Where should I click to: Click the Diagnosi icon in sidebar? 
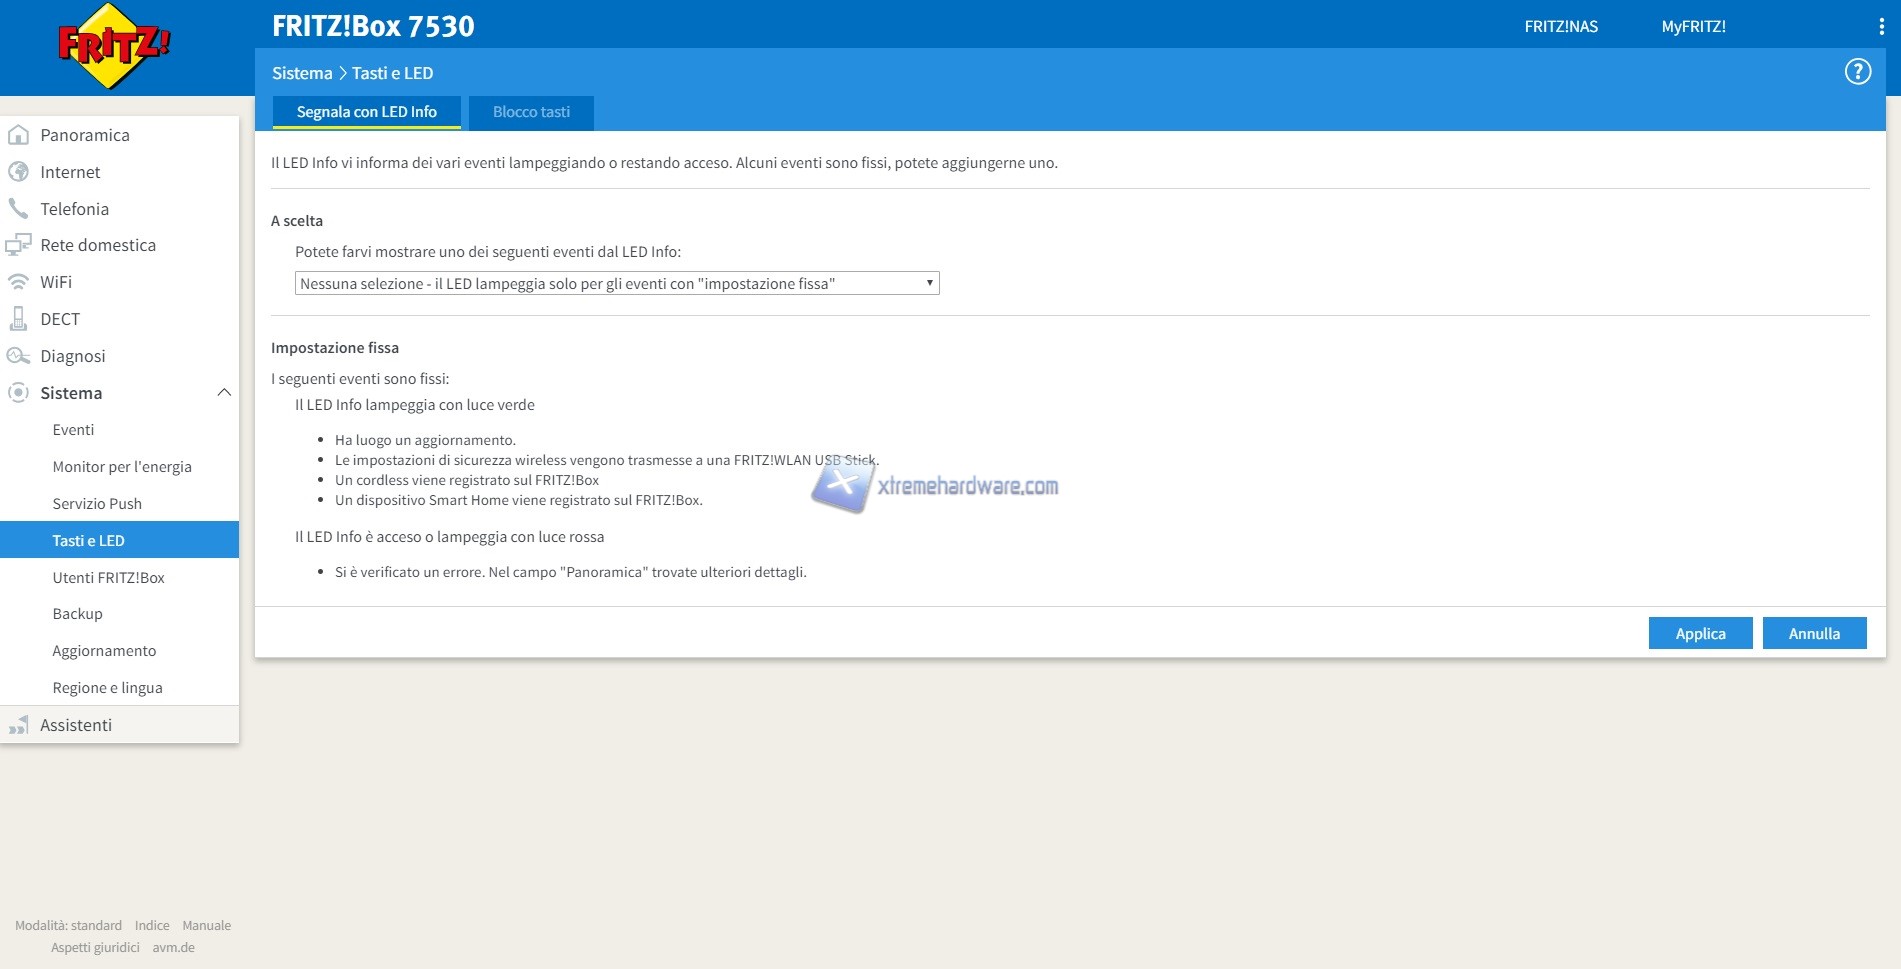(x=18, y=356)
